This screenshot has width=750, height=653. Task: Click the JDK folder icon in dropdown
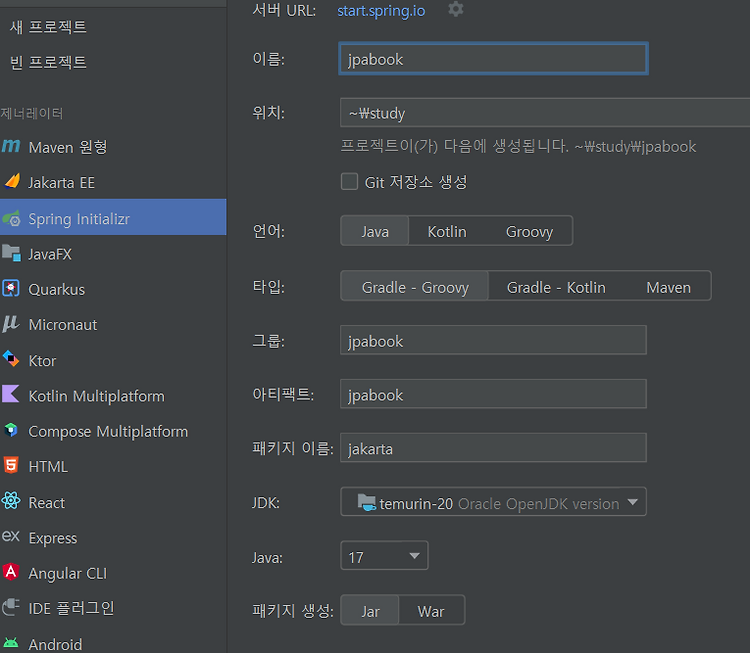pyautogui.click(x=367, y=502)
